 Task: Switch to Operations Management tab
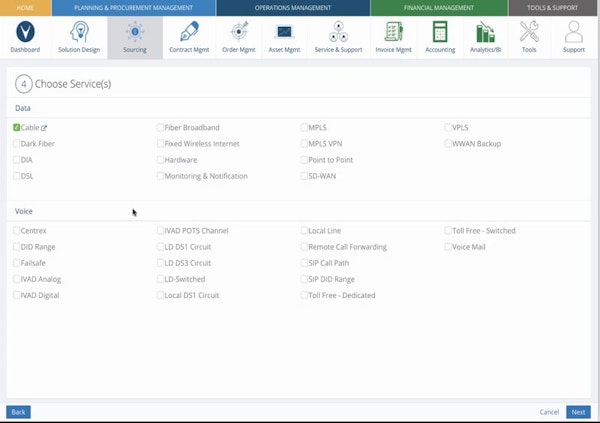click(293, 8)
